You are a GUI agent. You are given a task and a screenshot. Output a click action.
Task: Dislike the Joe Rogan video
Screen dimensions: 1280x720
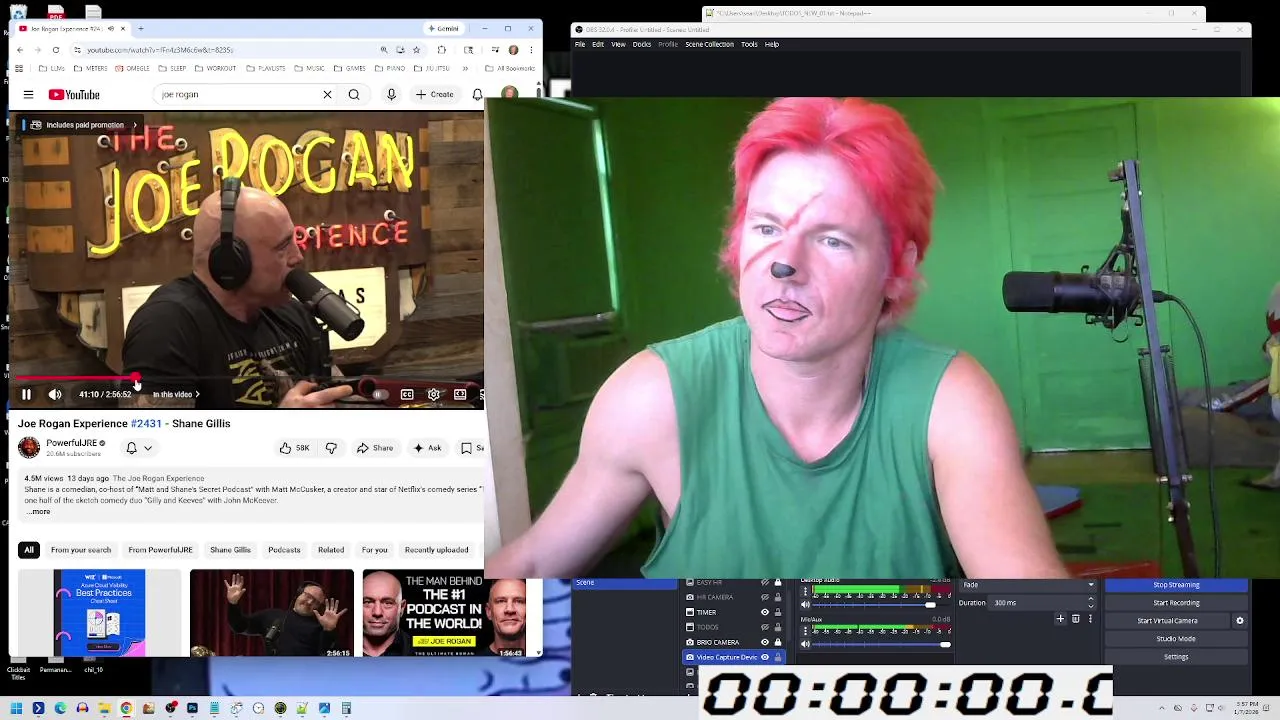pyautogui.click(x=331, y=448)
